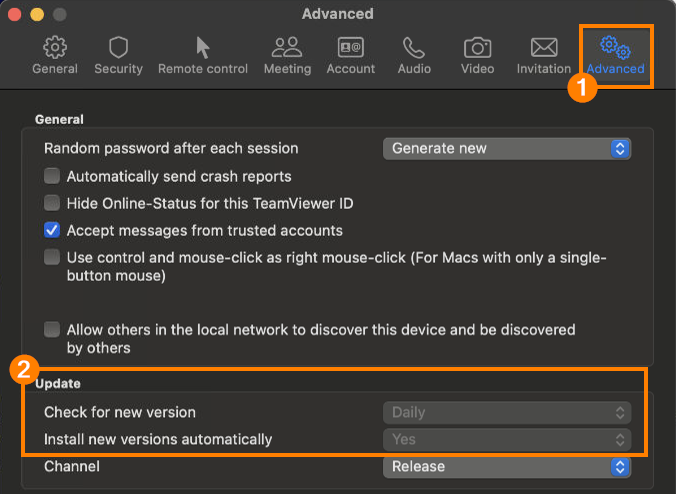Click the Meeting tab label
The image size is (676, 494).
[288, 69]
